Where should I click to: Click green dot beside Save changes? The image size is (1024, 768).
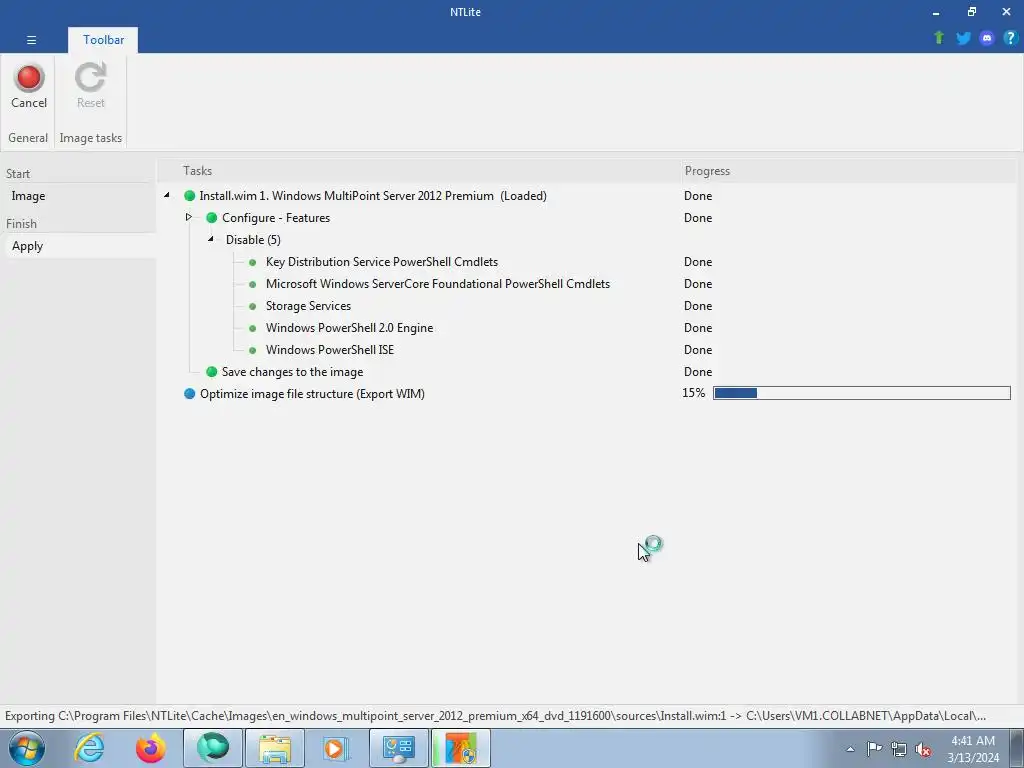pos(212,372)
